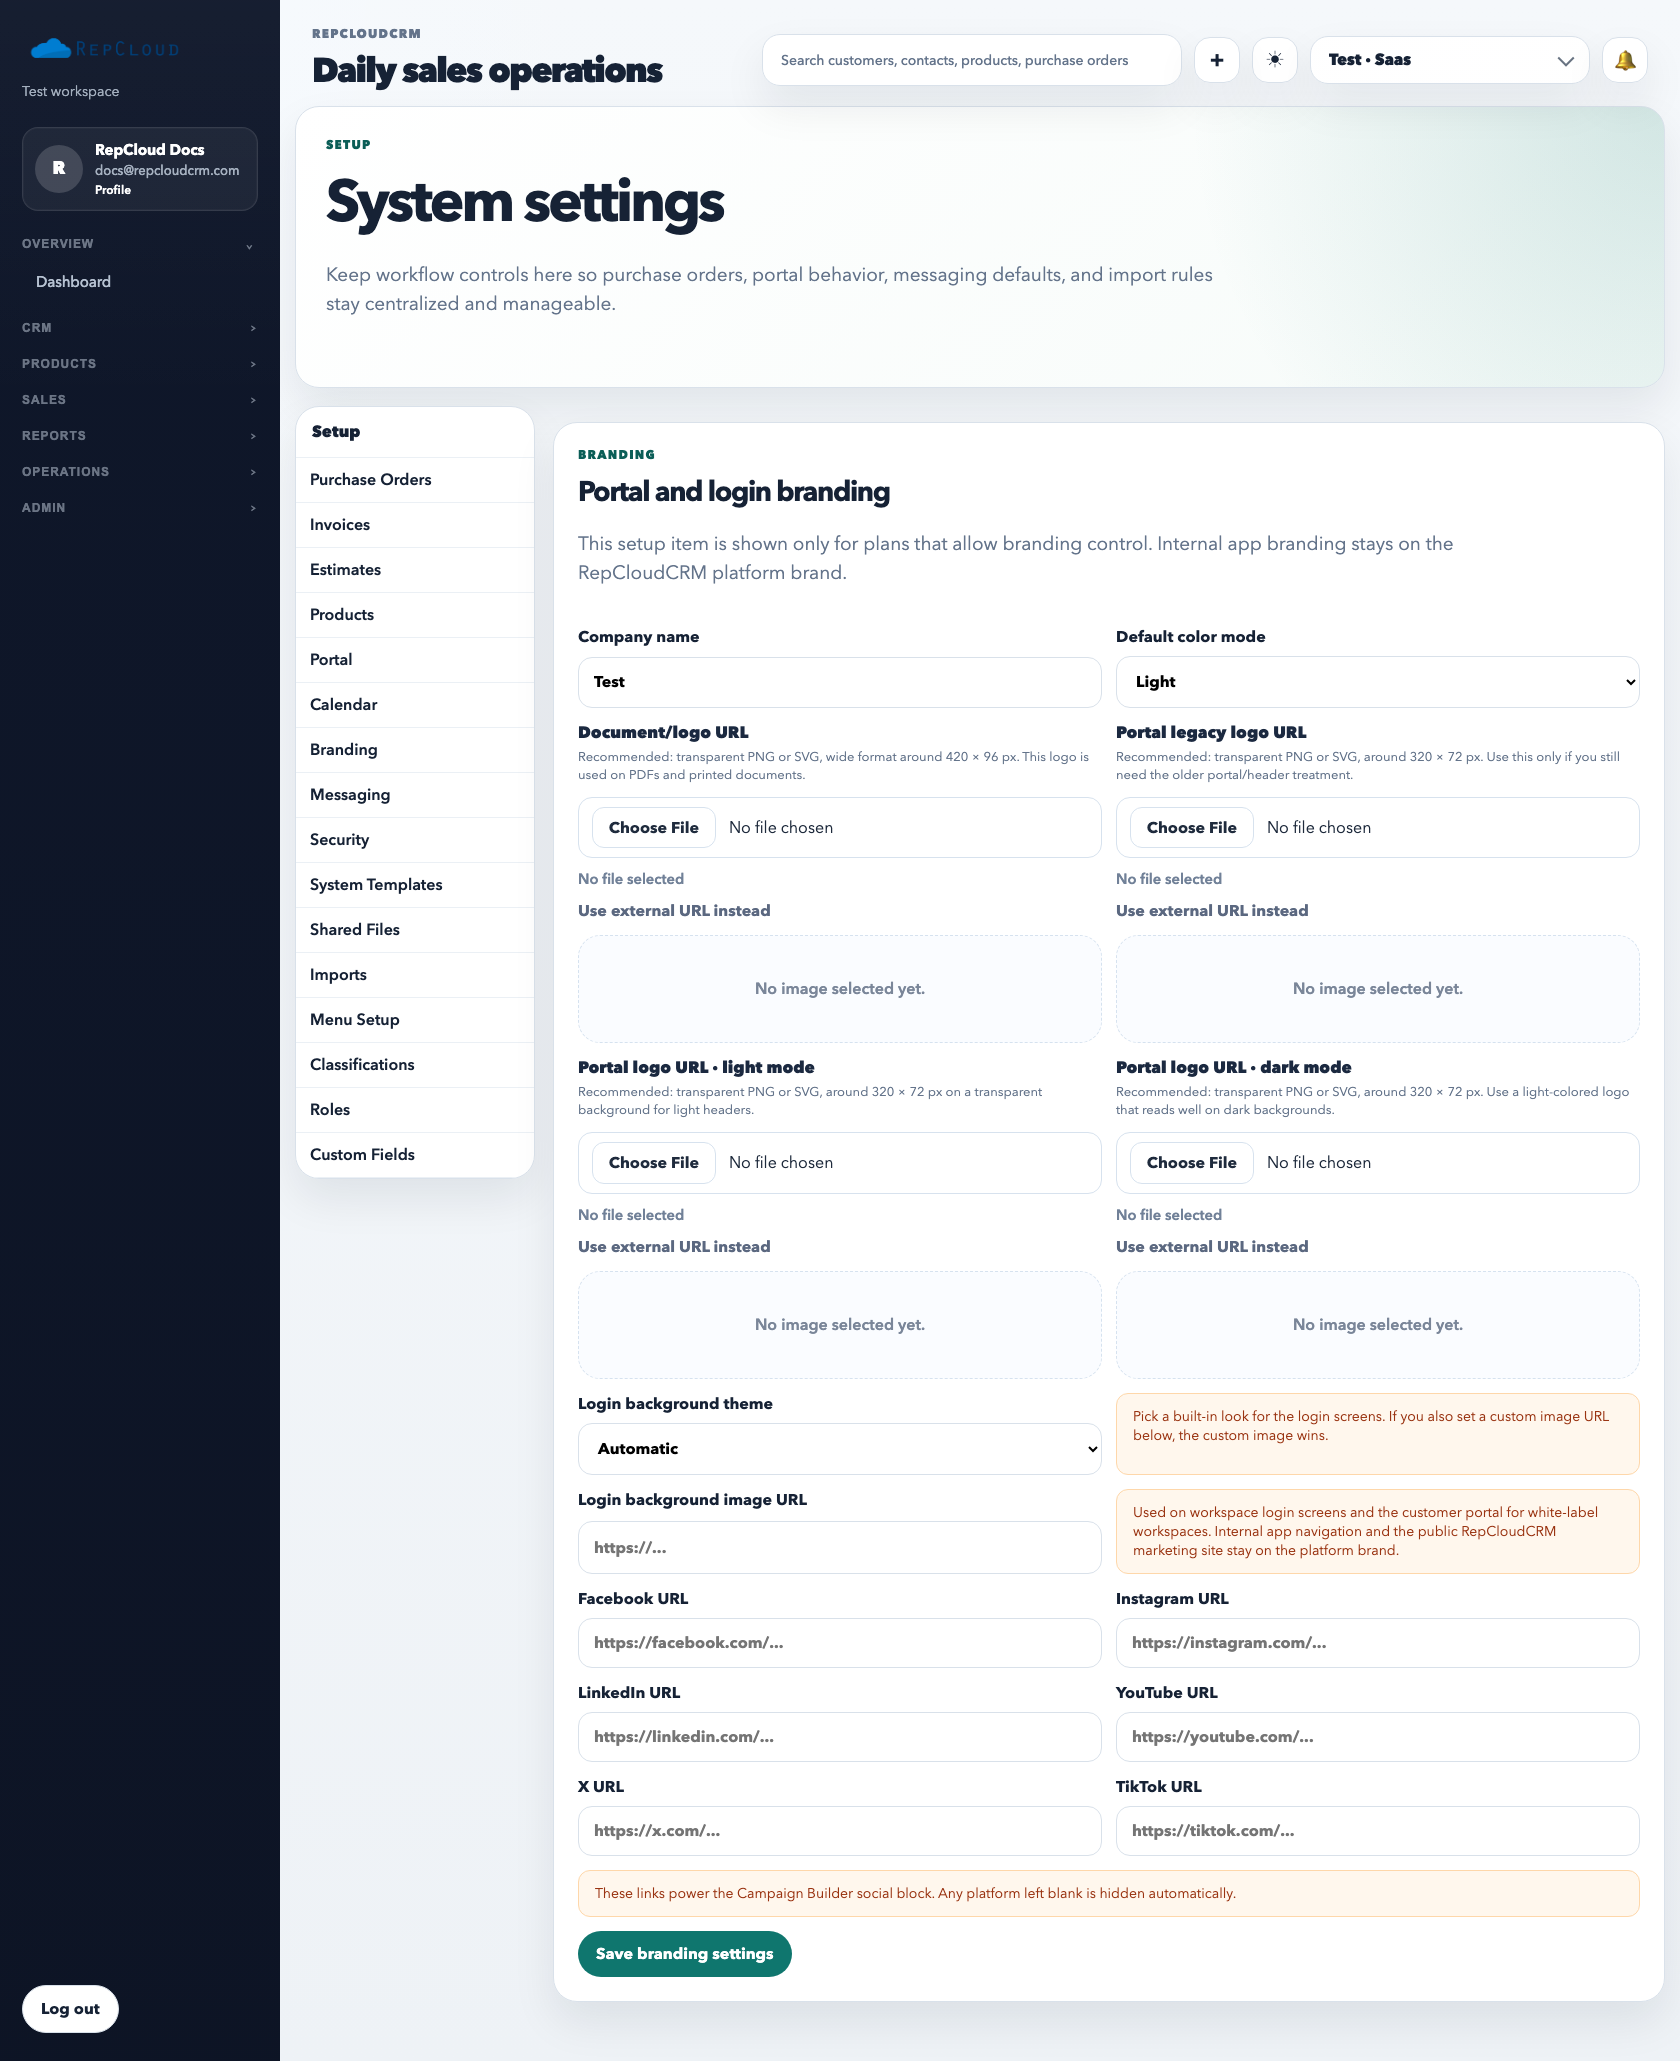Click the search customers input field
This screenshot has width=1680, height=2061.
pyautogui.click(x=972, y=60)
